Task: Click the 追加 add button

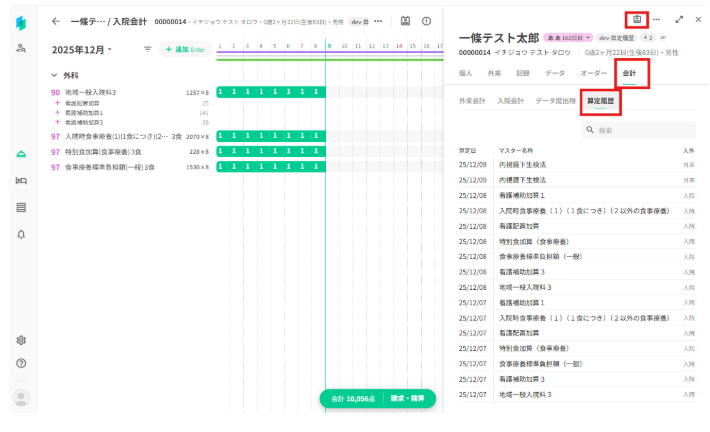Action: tap(184, 48)
